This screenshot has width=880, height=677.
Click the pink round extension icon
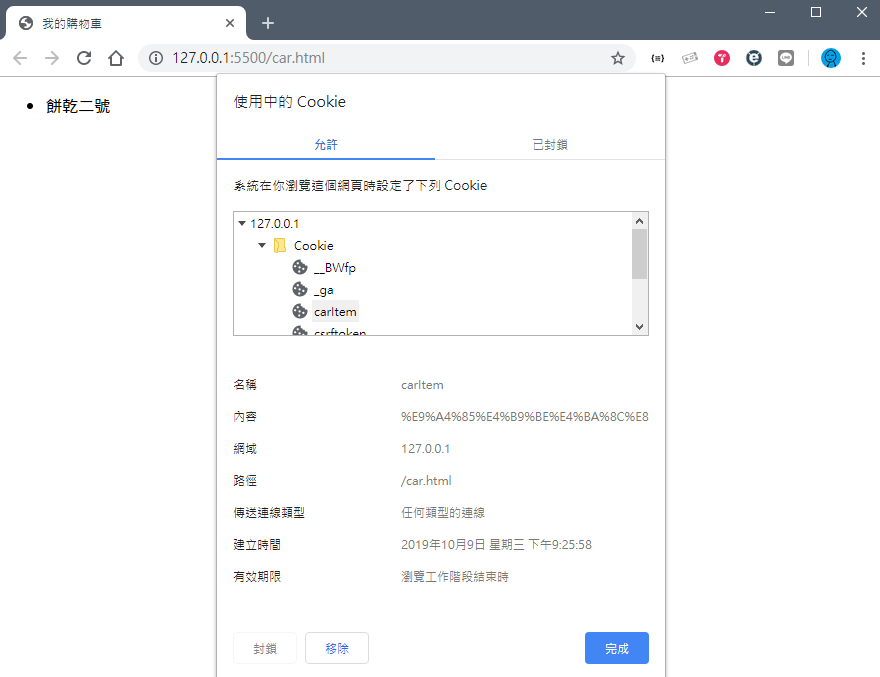[x=722, y=58]
